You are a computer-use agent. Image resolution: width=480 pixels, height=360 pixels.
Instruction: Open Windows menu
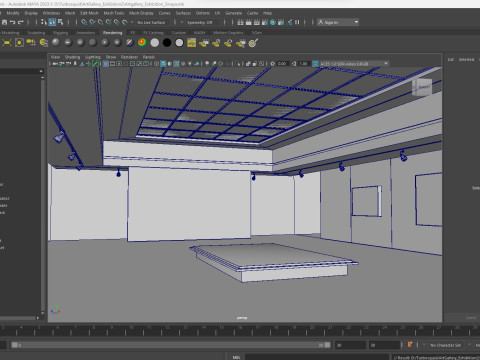pyautogui.click(x=51, y=13)
